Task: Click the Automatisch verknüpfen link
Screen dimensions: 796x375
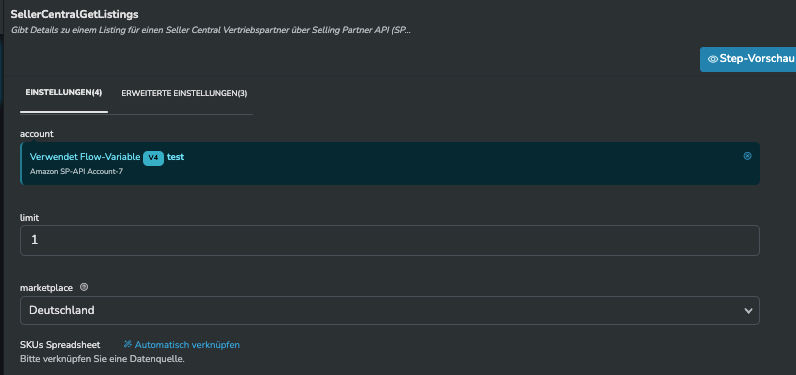Action: (187, 345)
